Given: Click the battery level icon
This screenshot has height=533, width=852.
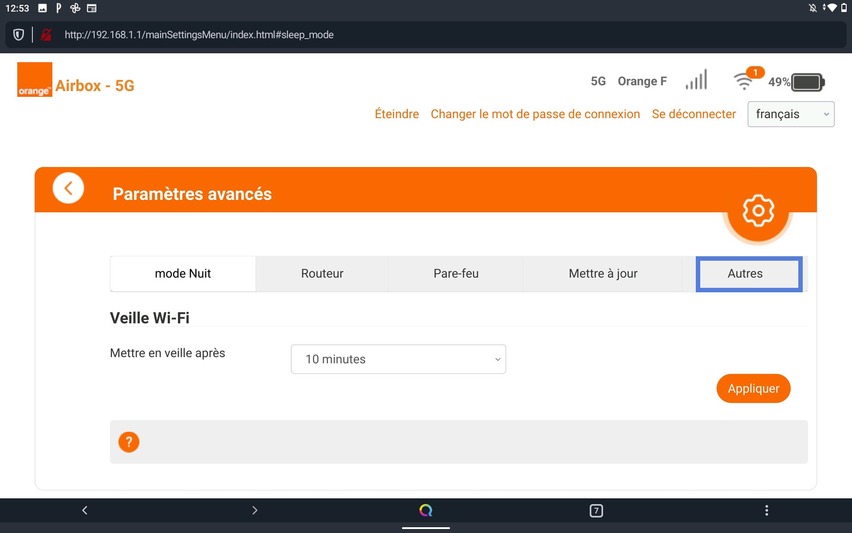Looking at the screenshot, I should (x=807, y=82).
